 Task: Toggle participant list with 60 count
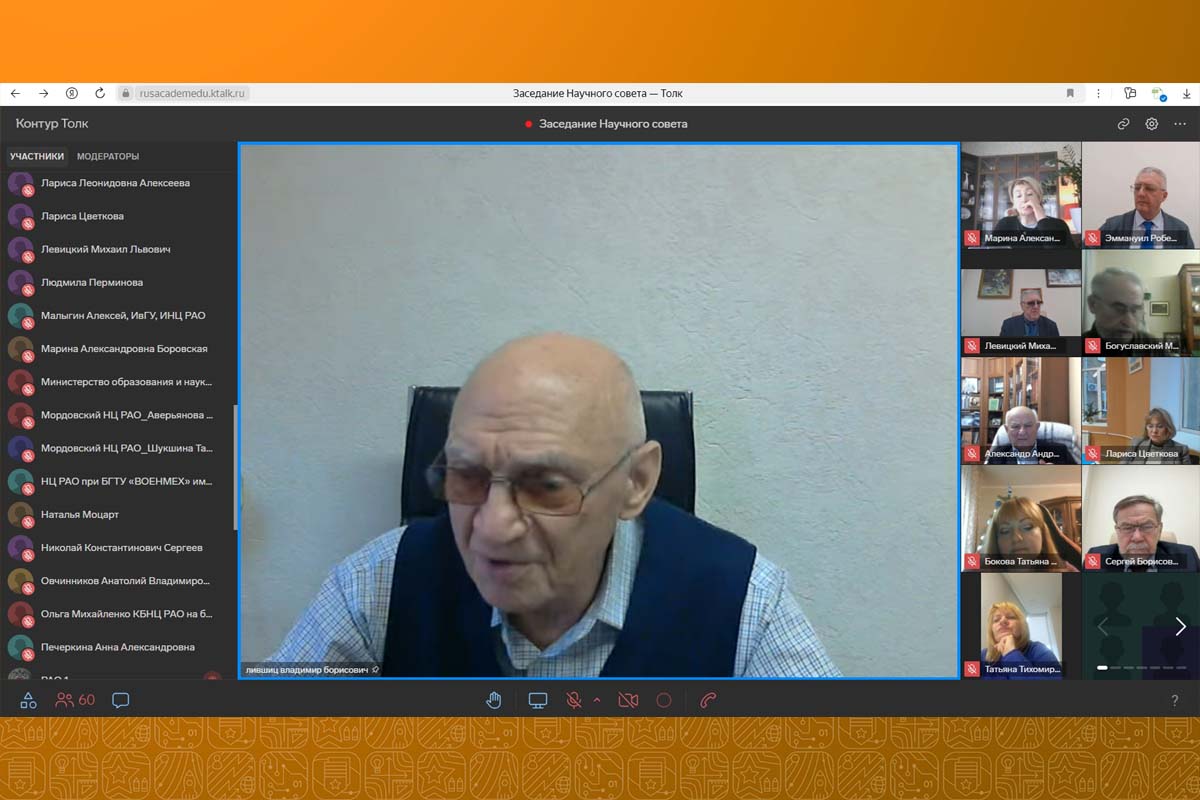(x=76, y=700)
